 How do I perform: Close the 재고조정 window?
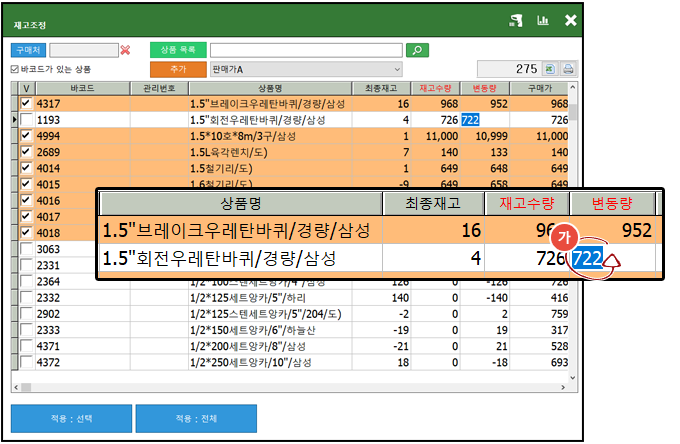click(x=571, y=20)
